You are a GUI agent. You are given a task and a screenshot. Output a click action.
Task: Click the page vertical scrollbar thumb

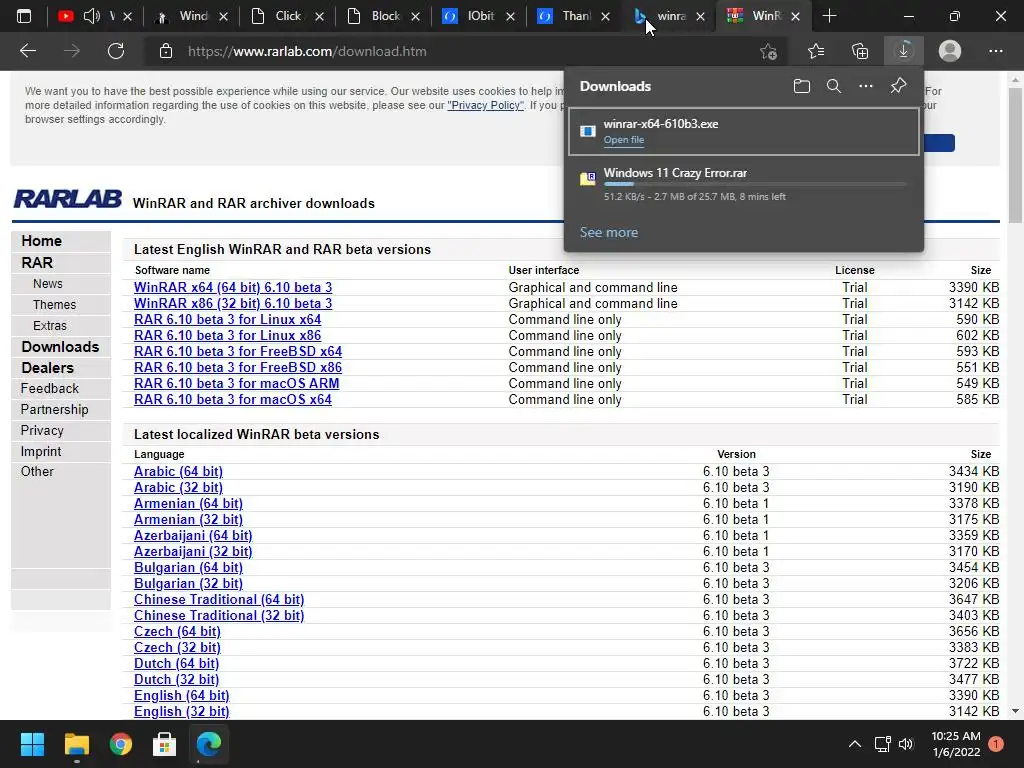[x=1016, y=155]
